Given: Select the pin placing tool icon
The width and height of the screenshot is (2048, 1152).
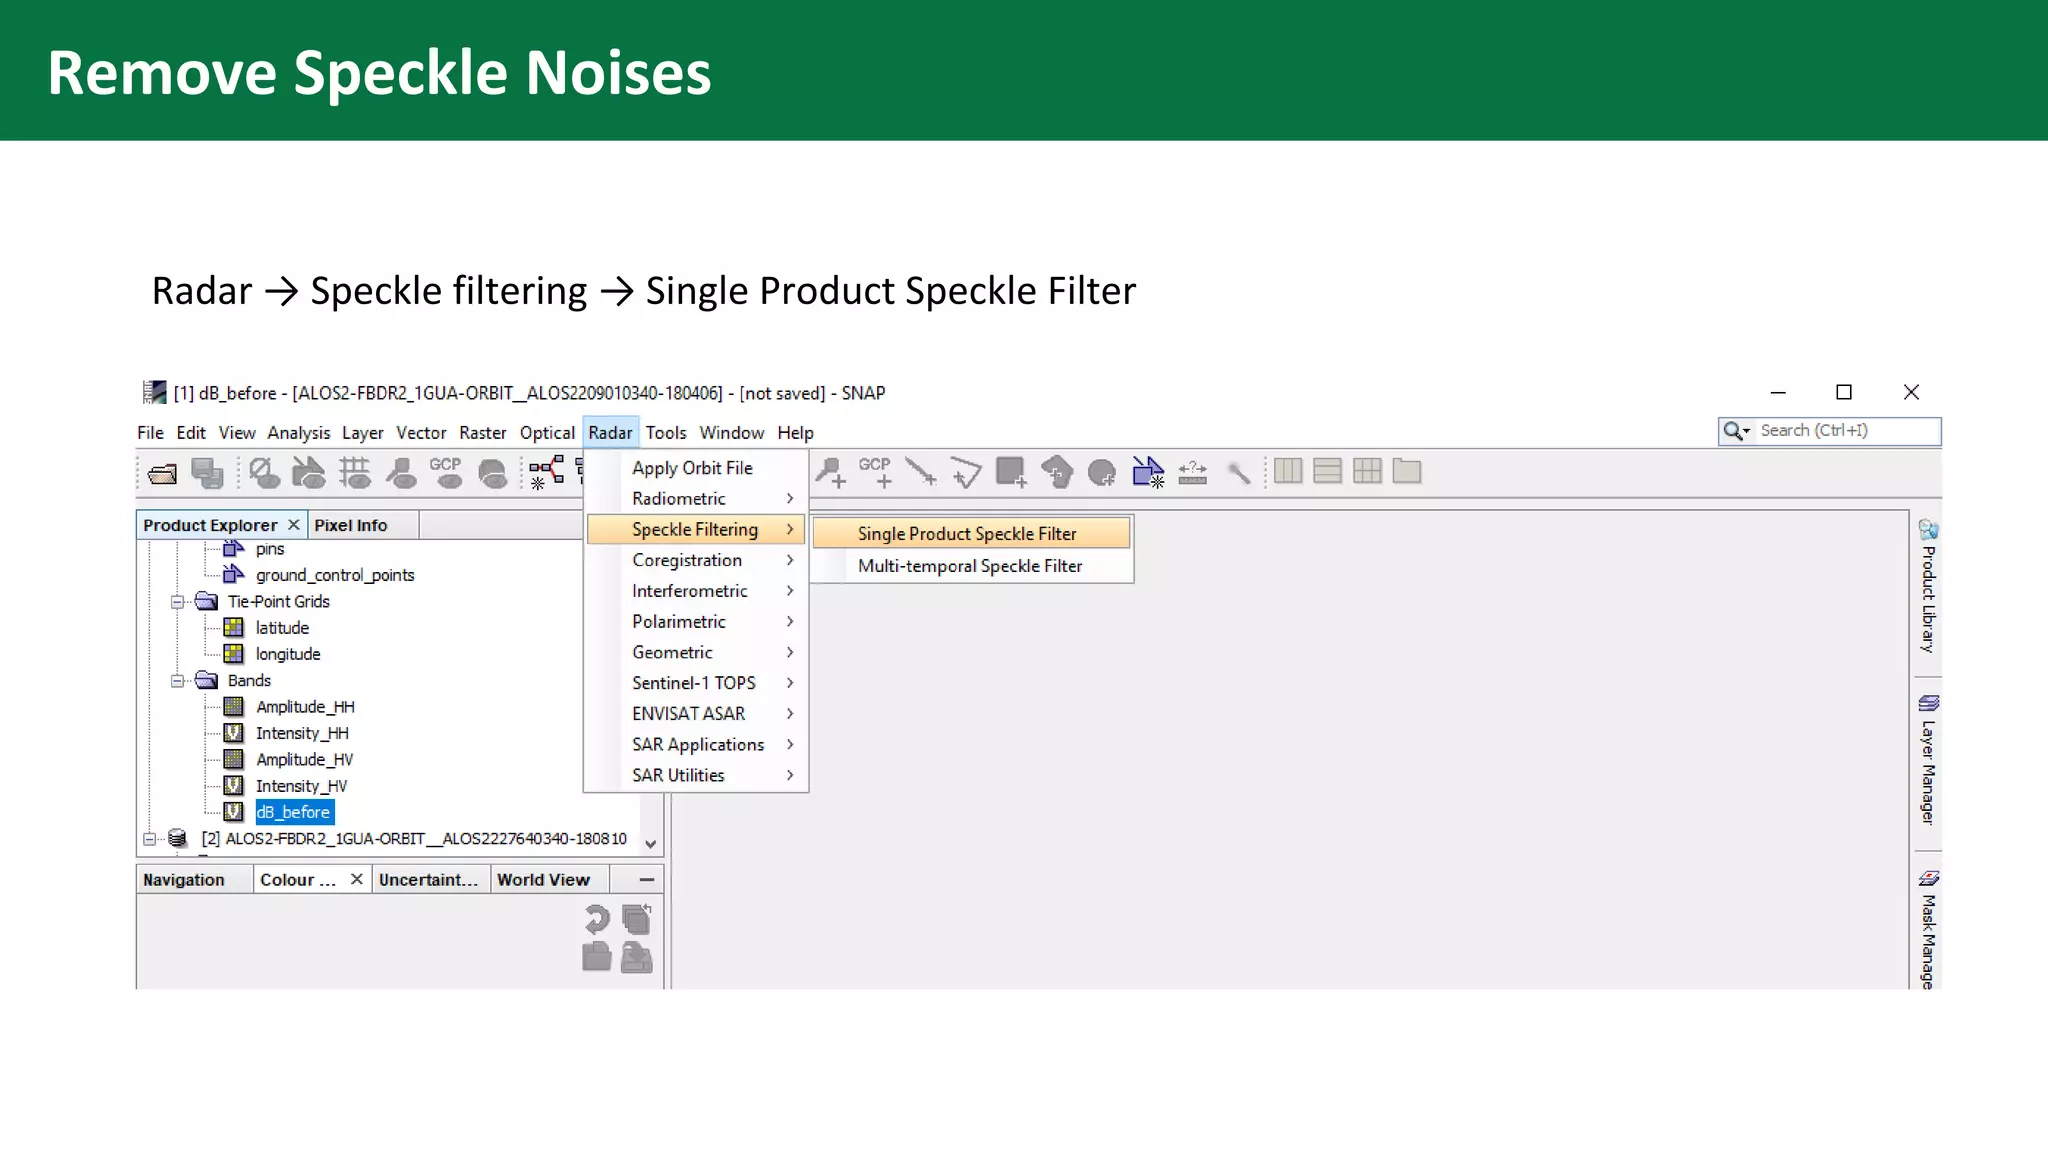Looking at the screenshot, I should (x=830, y=472).
